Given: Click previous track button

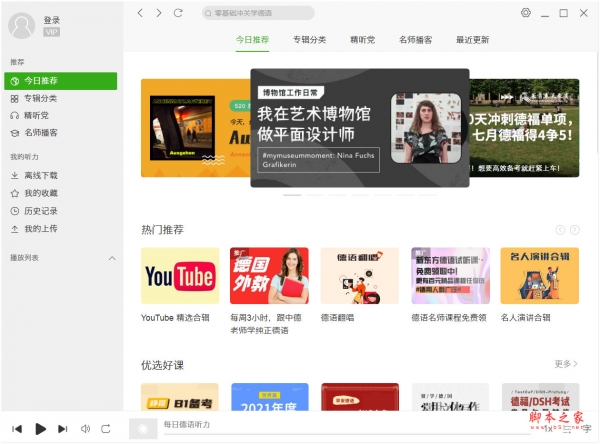Looking at the screenshot, I should coord(17,429).
